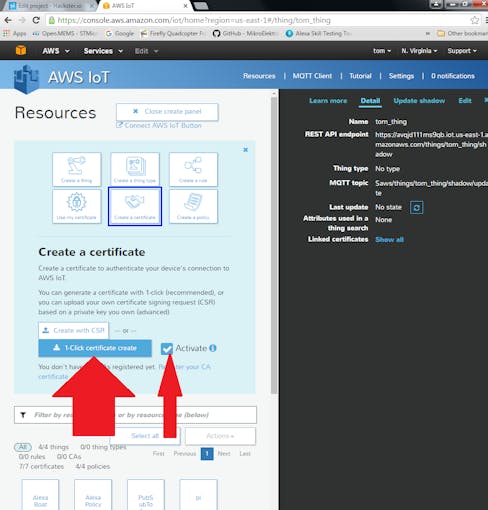Image resolution: width=488 pixels, height=510 pixels.
Task: Open the Alexa Skill Testing bookmark
Action: coord(318,34)
